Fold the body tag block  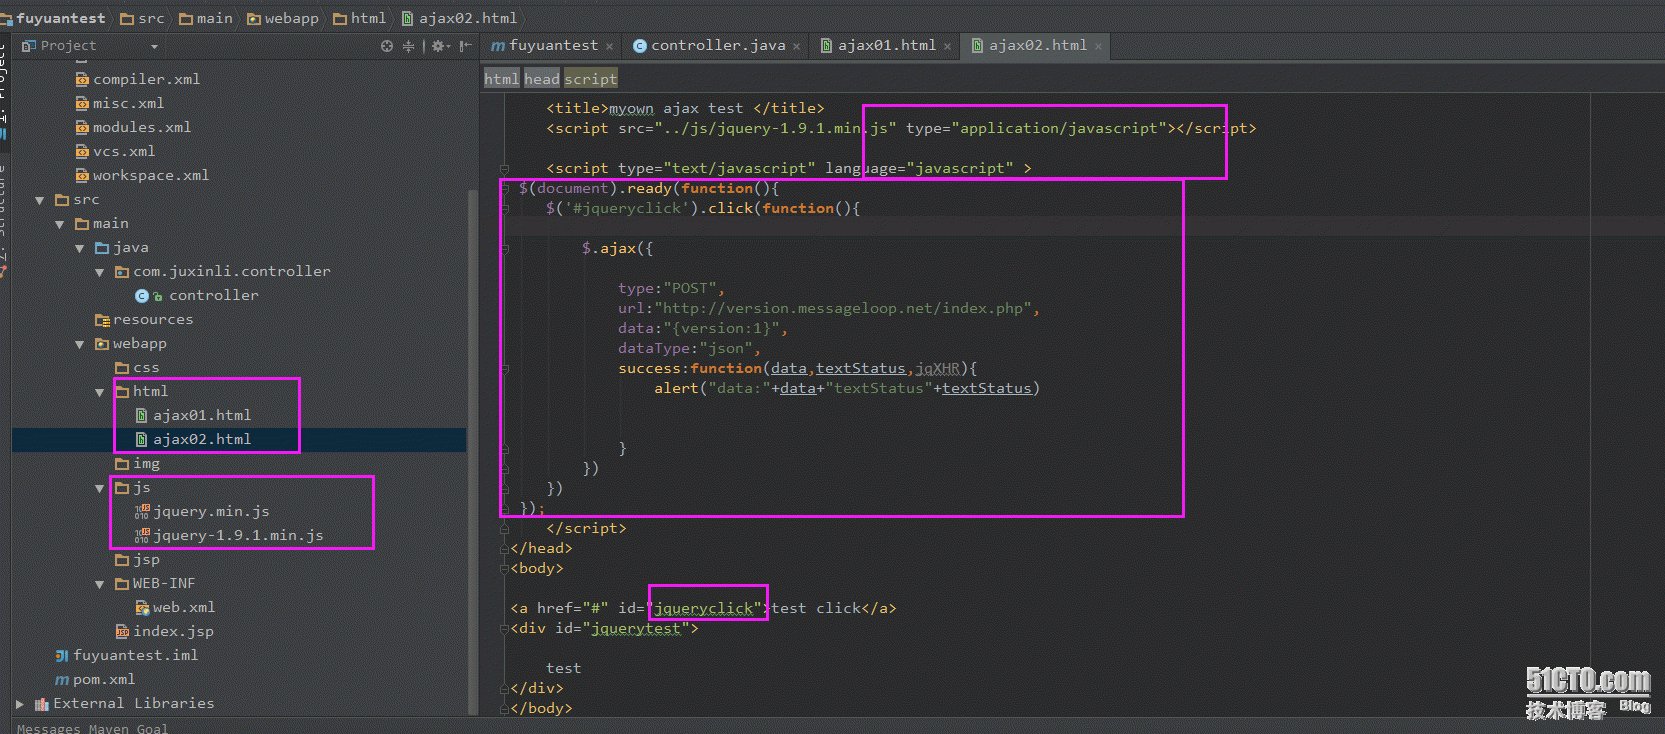pyautogui.click(x=504, y=568)
